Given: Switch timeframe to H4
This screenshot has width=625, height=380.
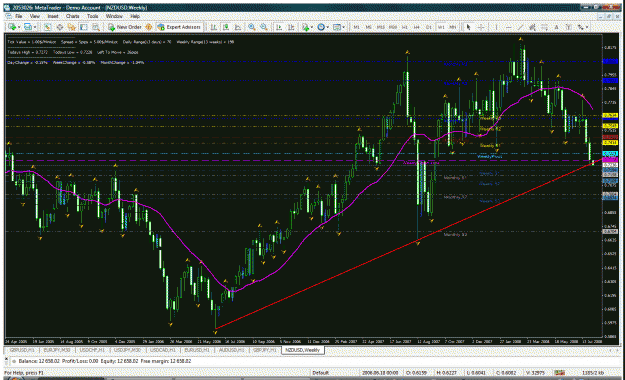Looking at the screenshot, I should 417,27.
